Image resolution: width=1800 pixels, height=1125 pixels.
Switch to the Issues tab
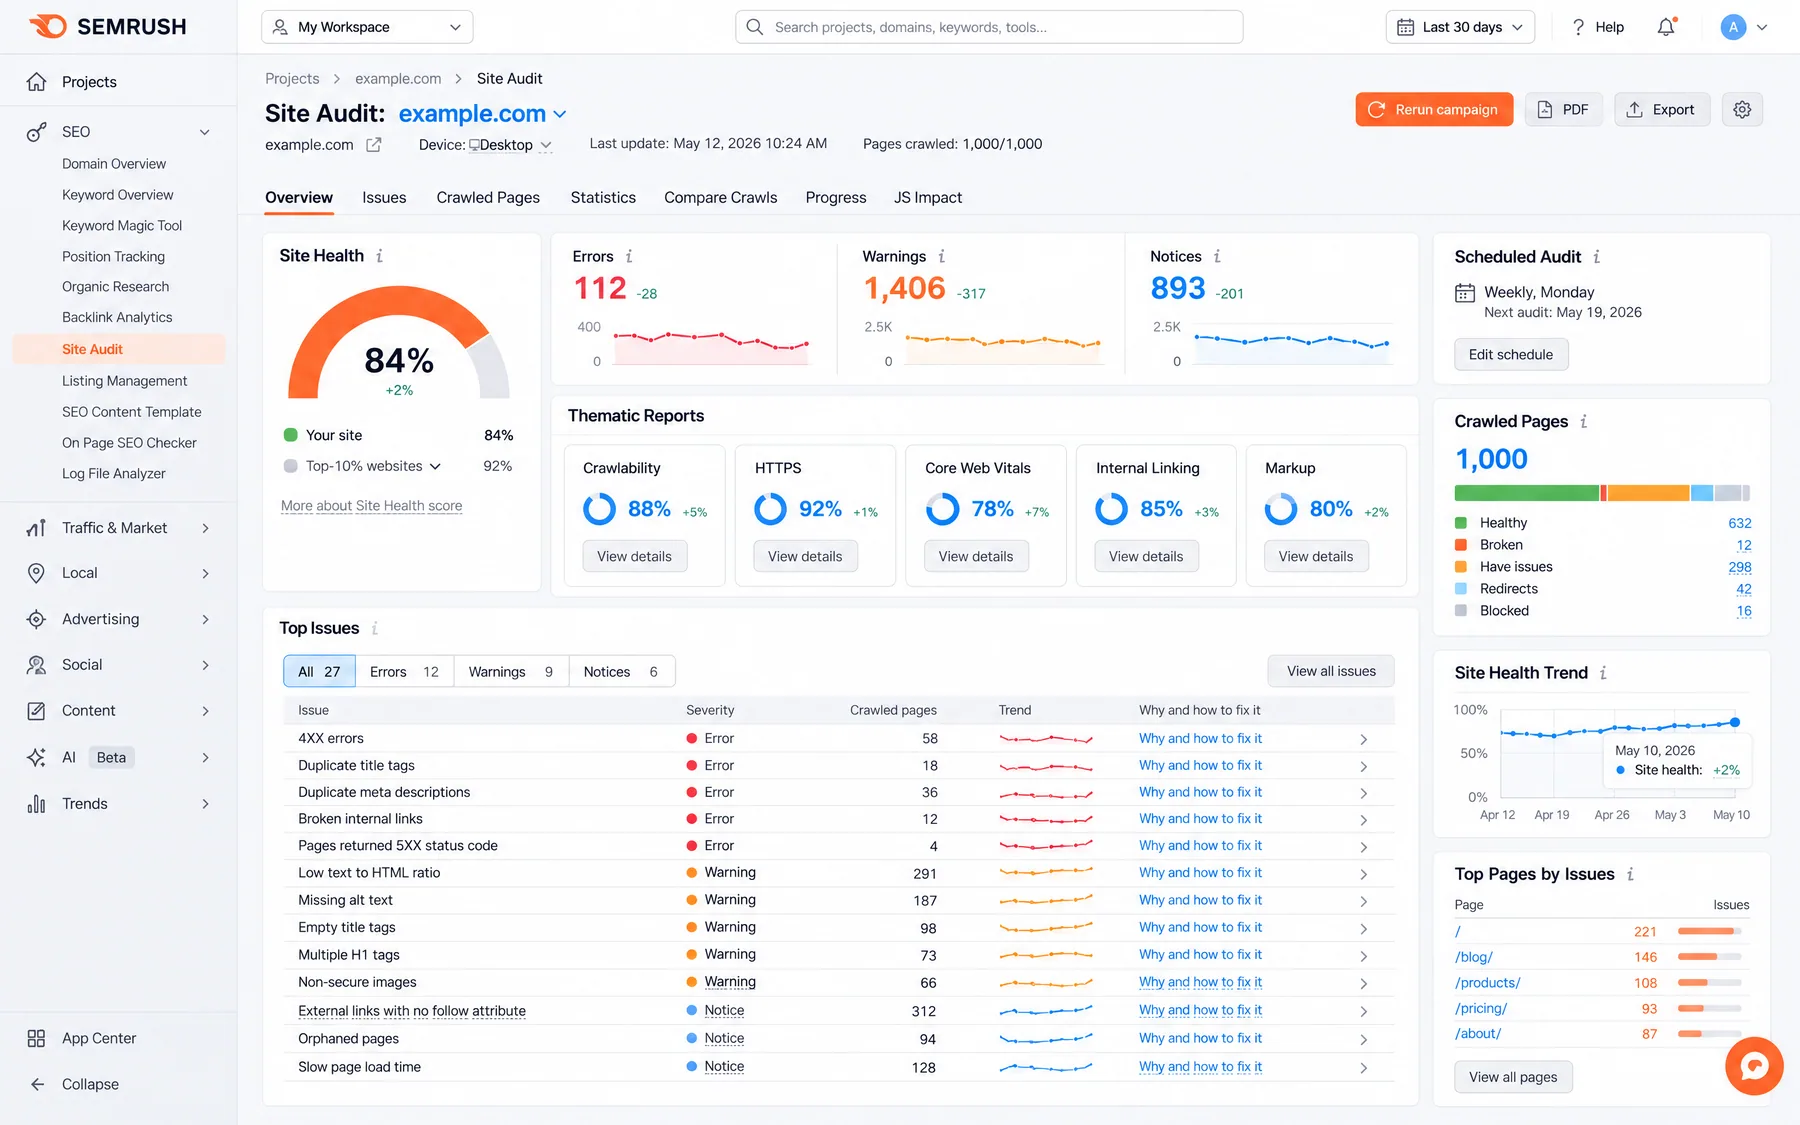pos(384,198)
